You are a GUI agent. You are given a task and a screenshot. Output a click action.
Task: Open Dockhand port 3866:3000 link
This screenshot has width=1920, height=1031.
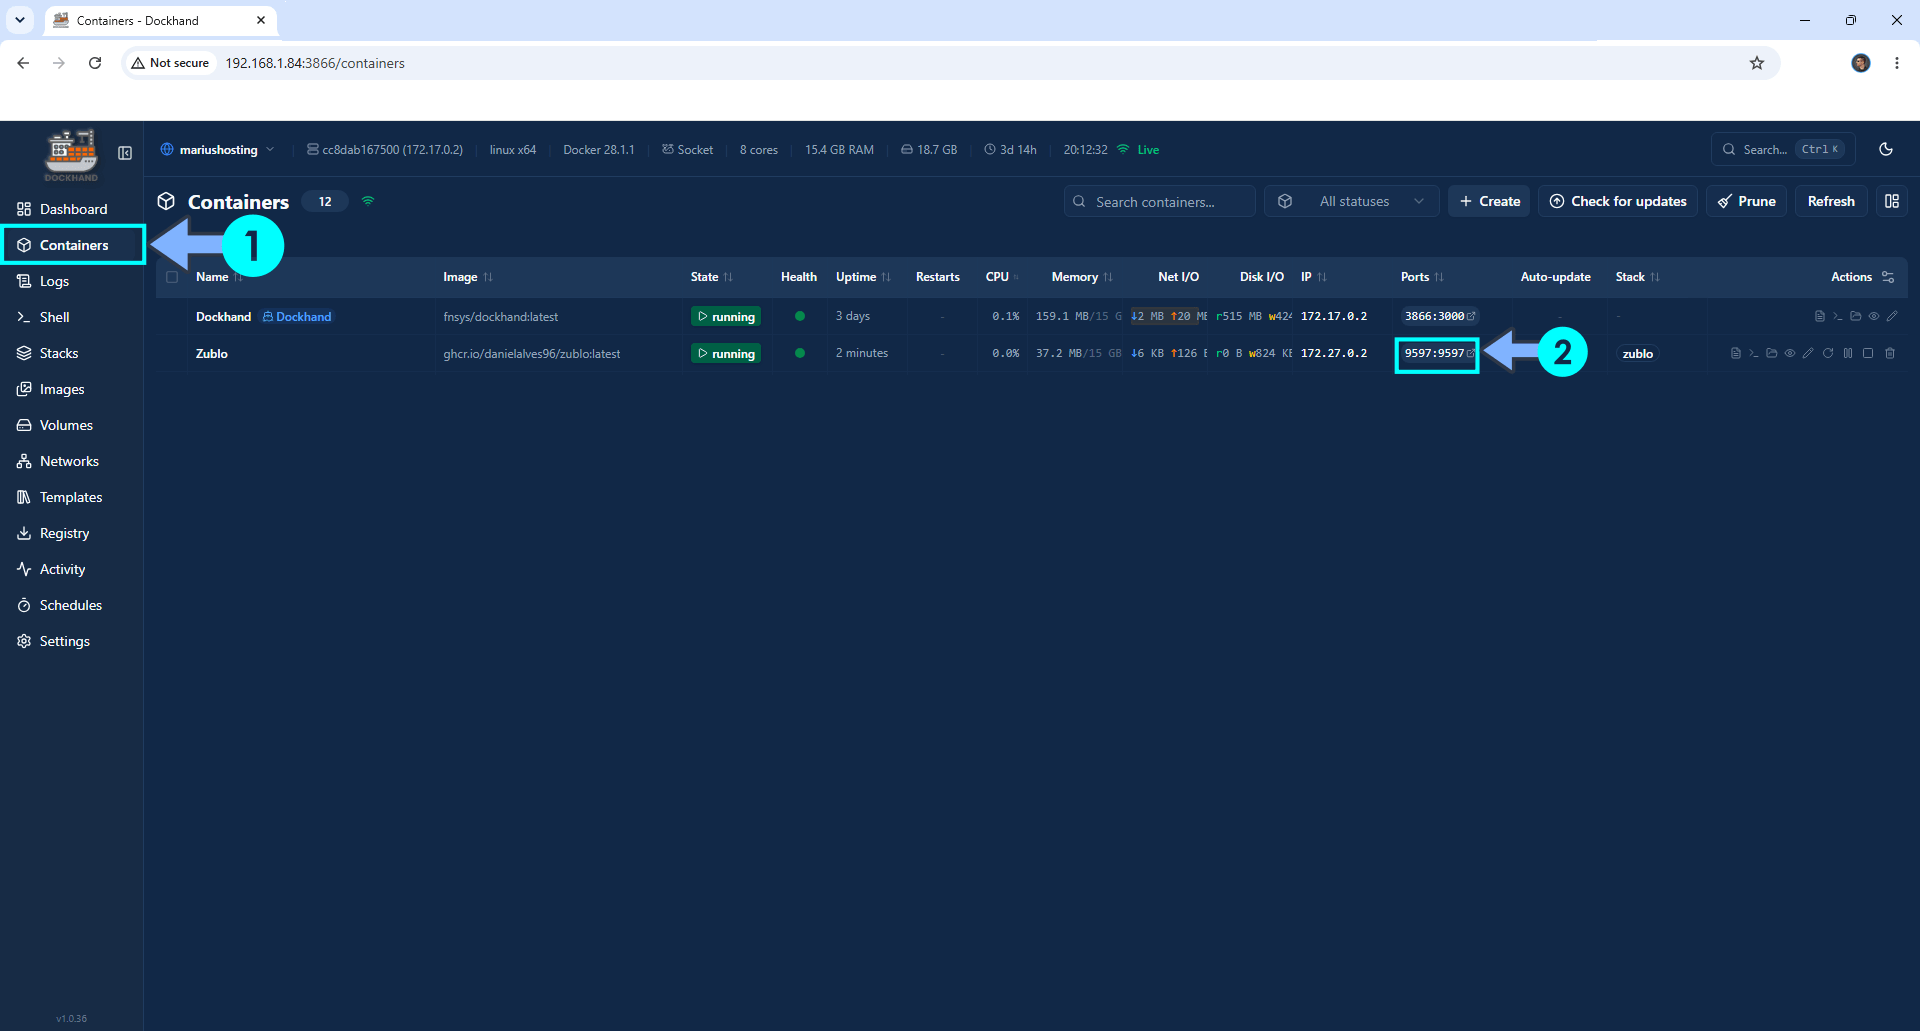click(x=1439, y=316)
